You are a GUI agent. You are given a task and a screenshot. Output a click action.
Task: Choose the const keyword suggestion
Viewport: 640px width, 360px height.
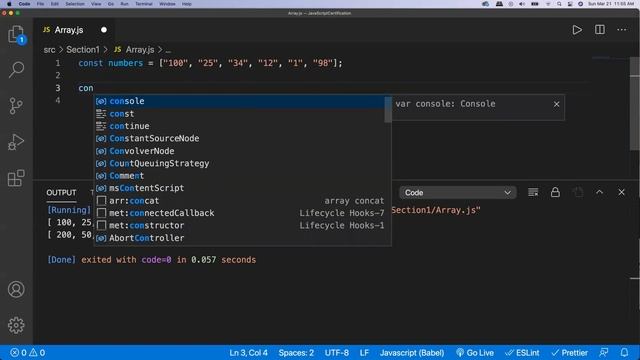point(240,113)
